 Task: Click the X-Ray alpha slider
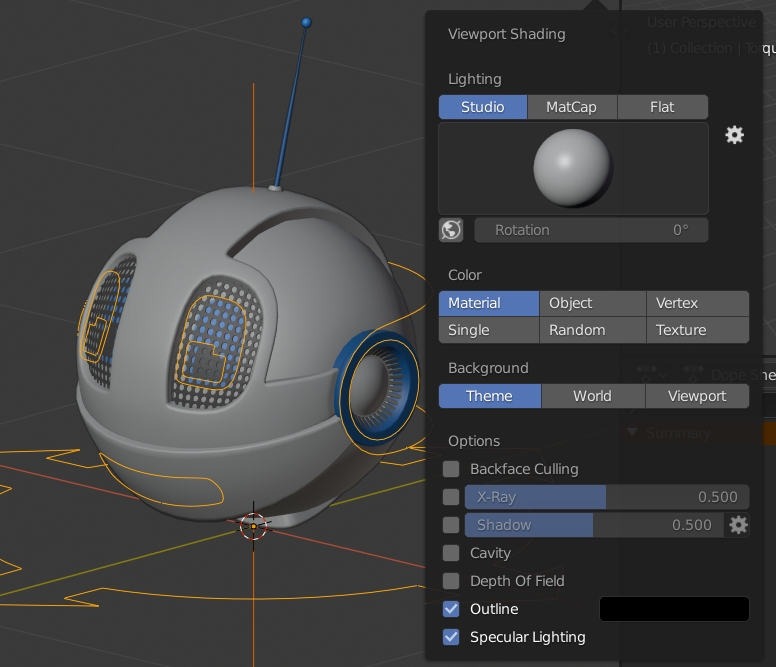(x=607, y=497)
